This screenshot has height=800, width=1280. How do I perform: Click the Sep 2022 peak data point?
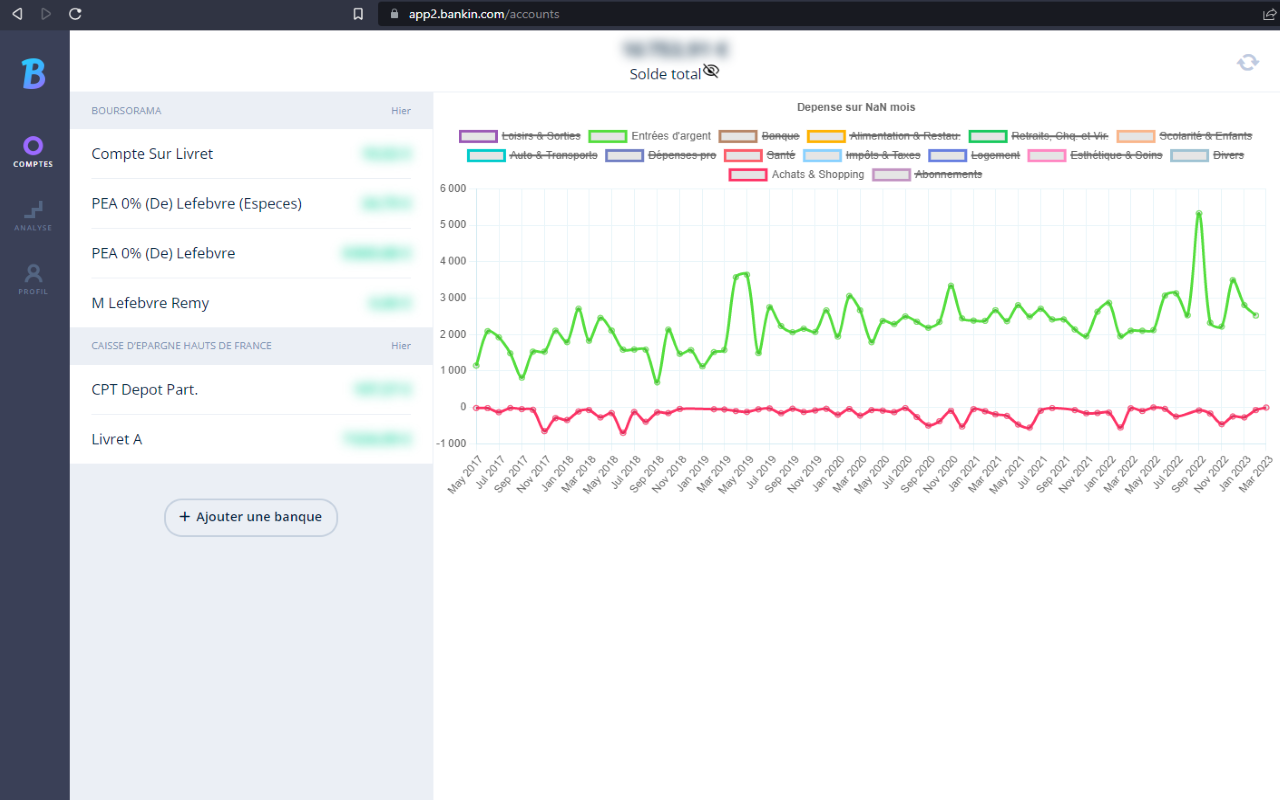(1198, 213)
